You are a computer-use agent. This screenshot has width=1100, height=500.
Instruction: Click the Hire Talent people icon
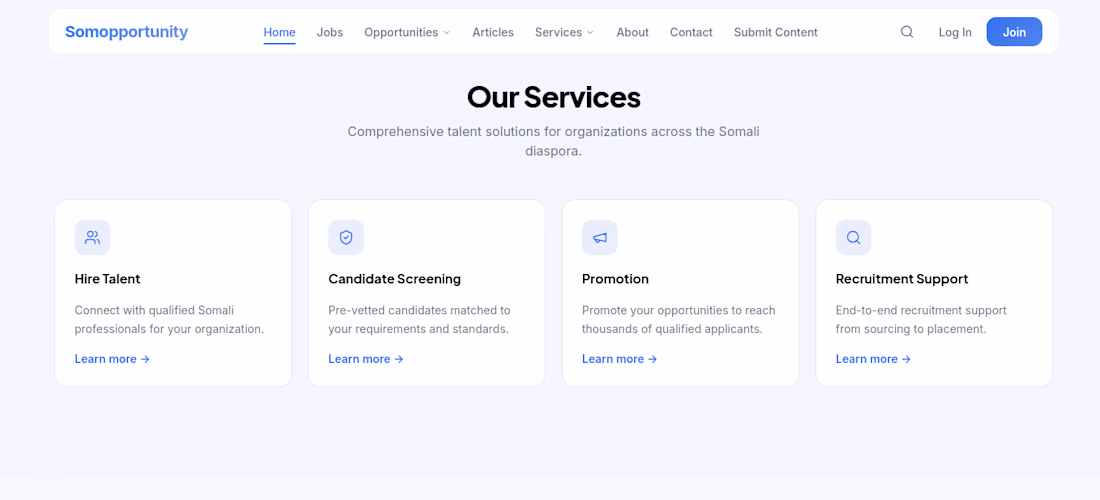tap(92, 238)
